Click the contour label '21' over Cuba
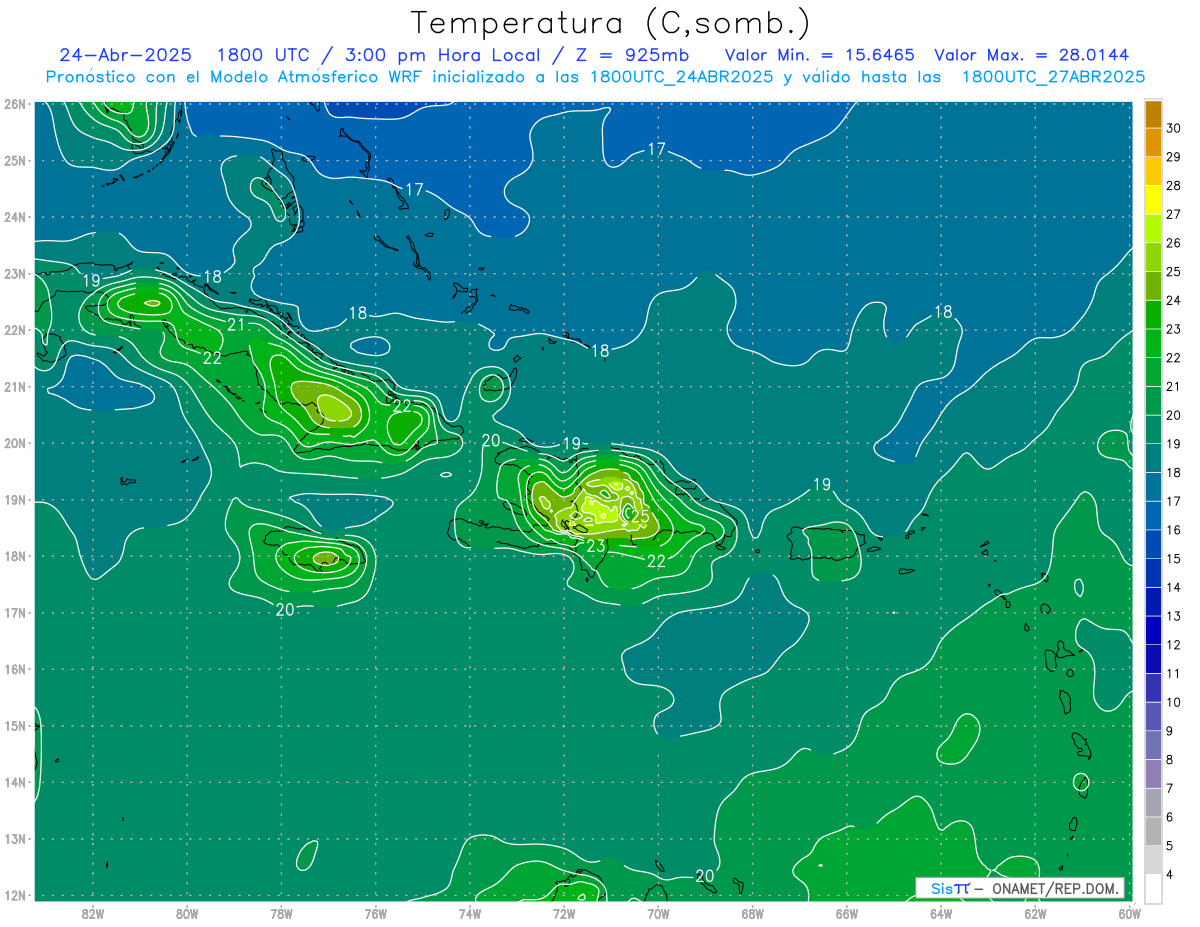The image size is (1200, 927). 236,324
